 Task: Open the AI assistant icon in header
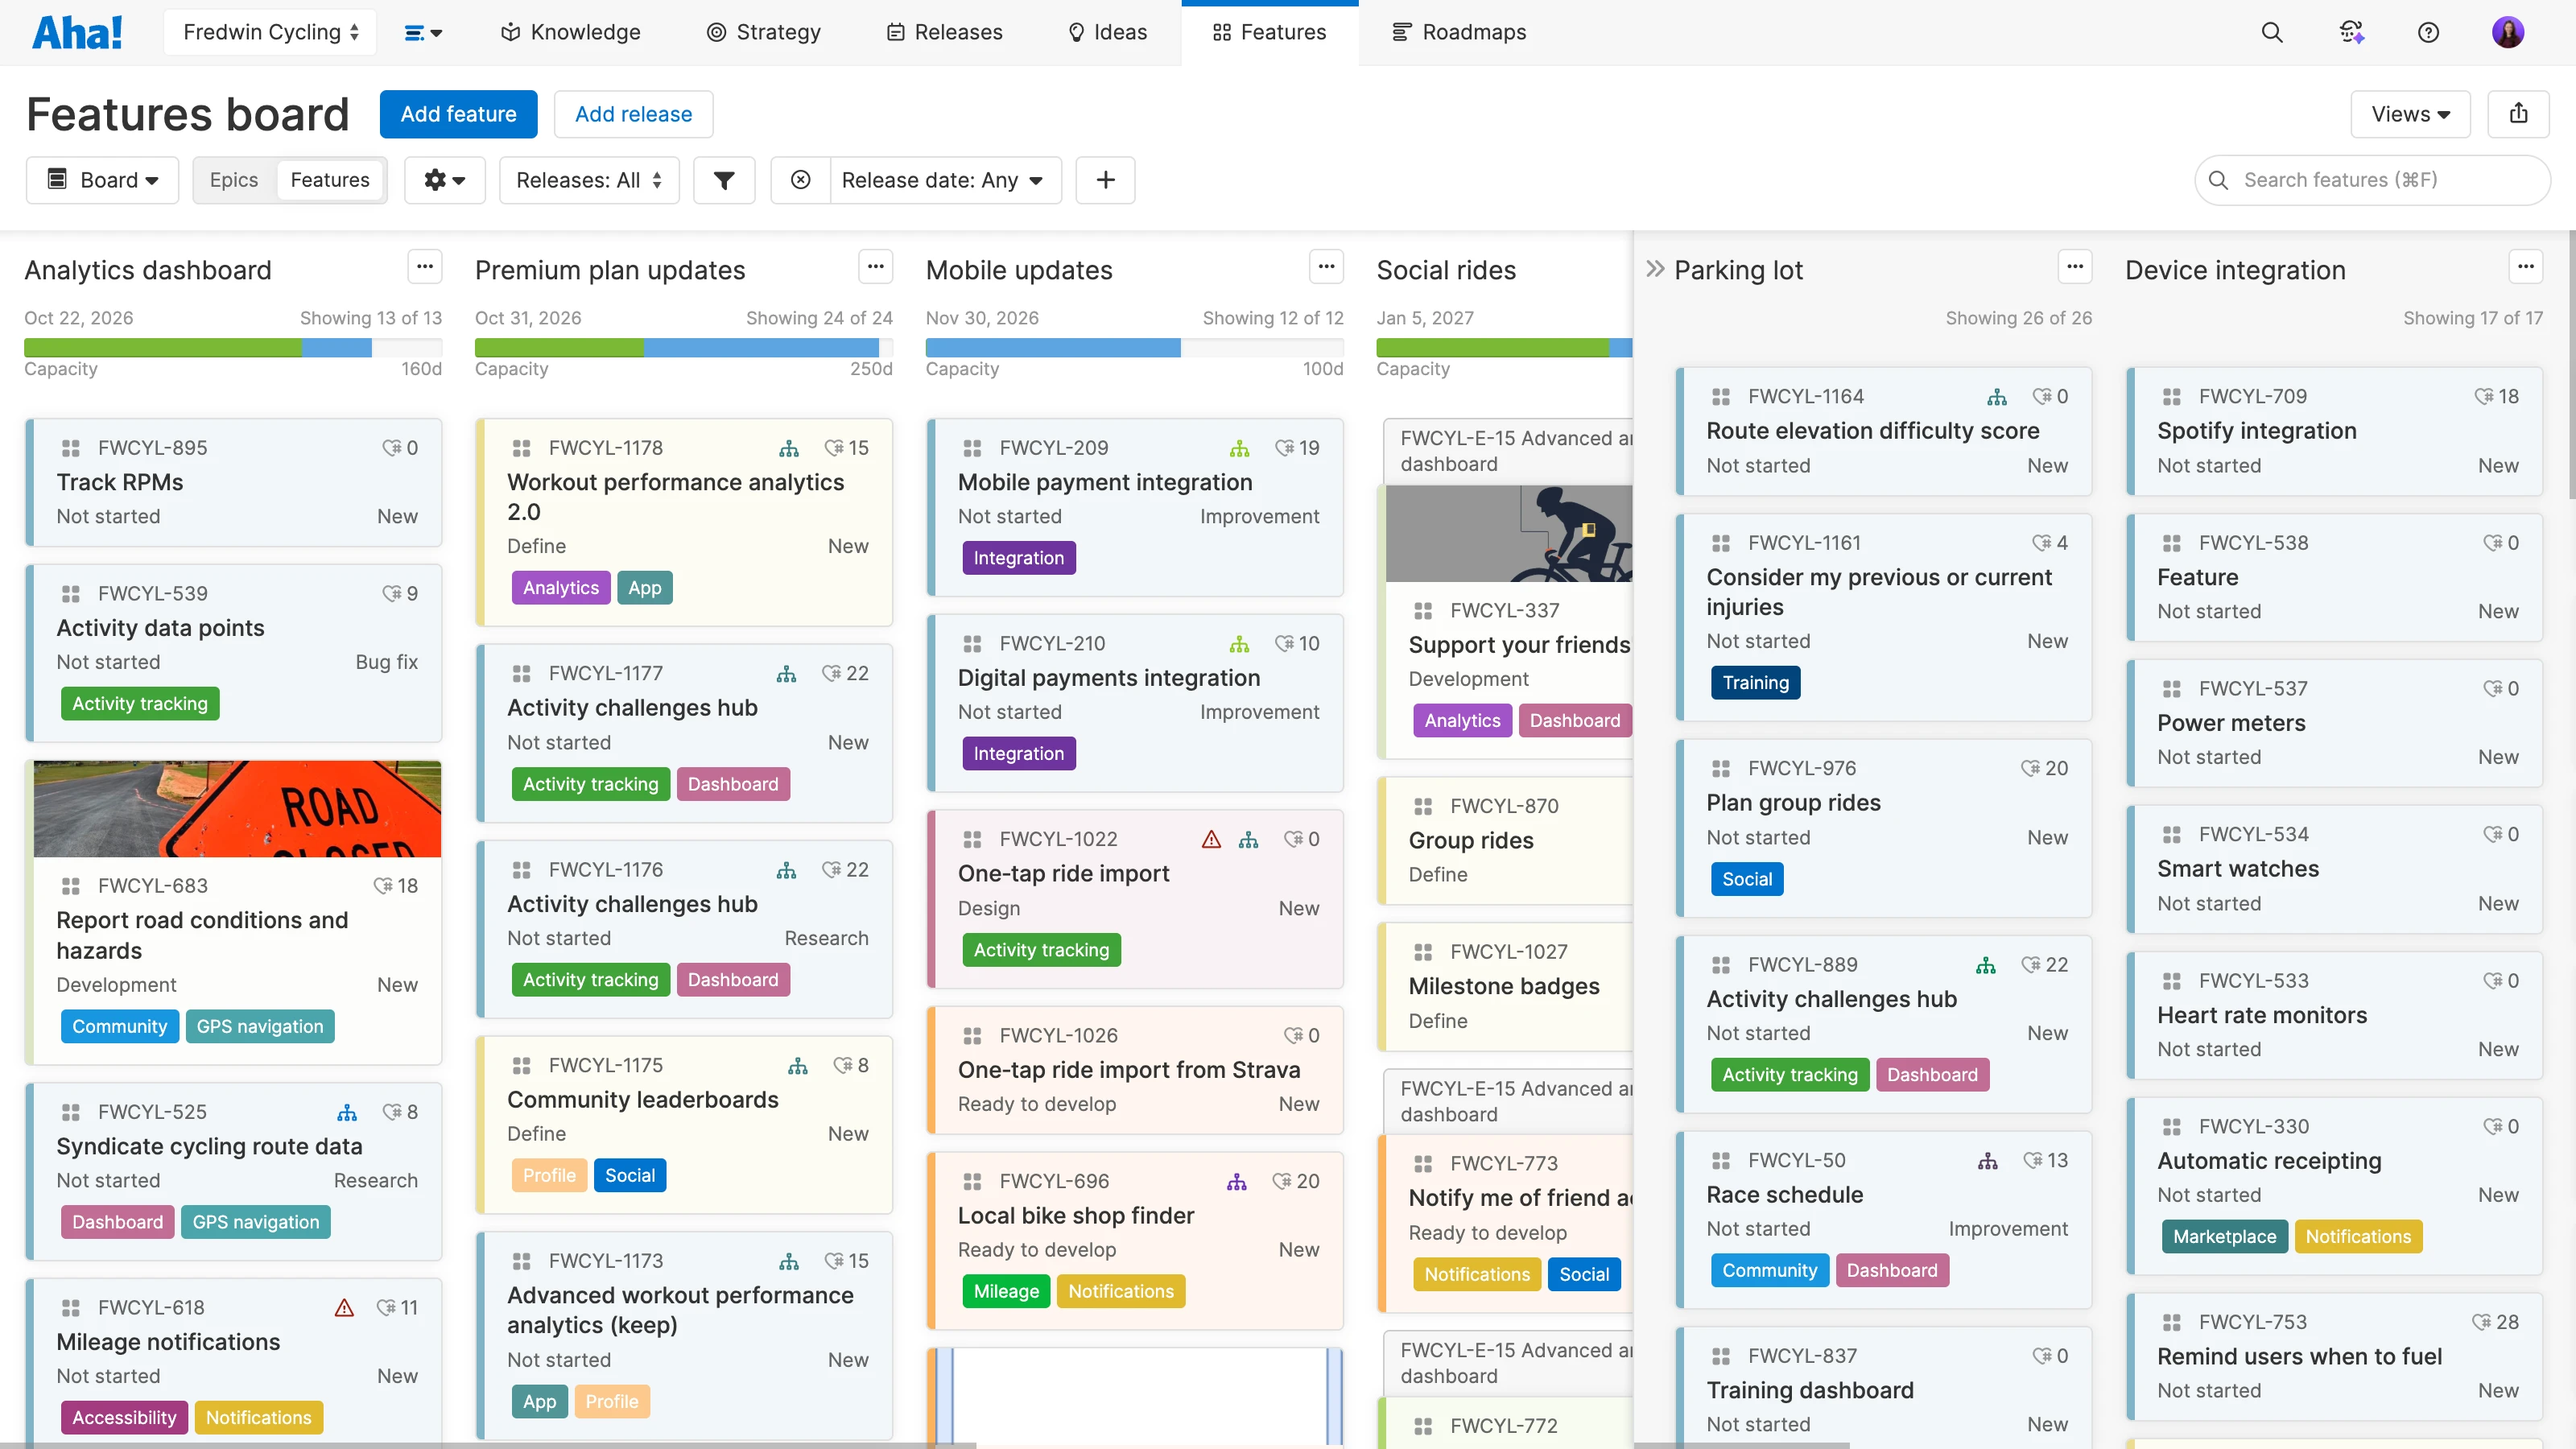[x=2351, y=32]
